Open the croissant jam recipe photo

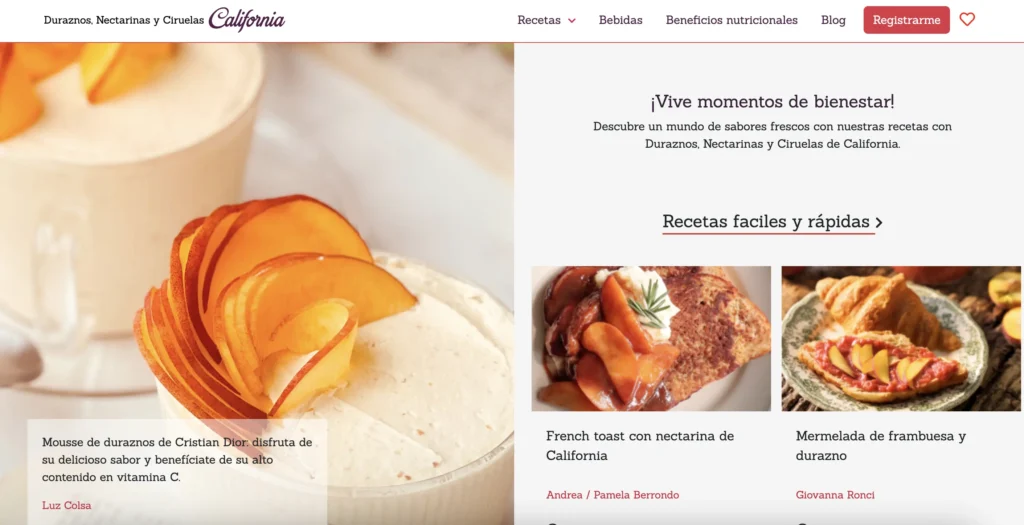pyautogui.click(x=901, y=338)
